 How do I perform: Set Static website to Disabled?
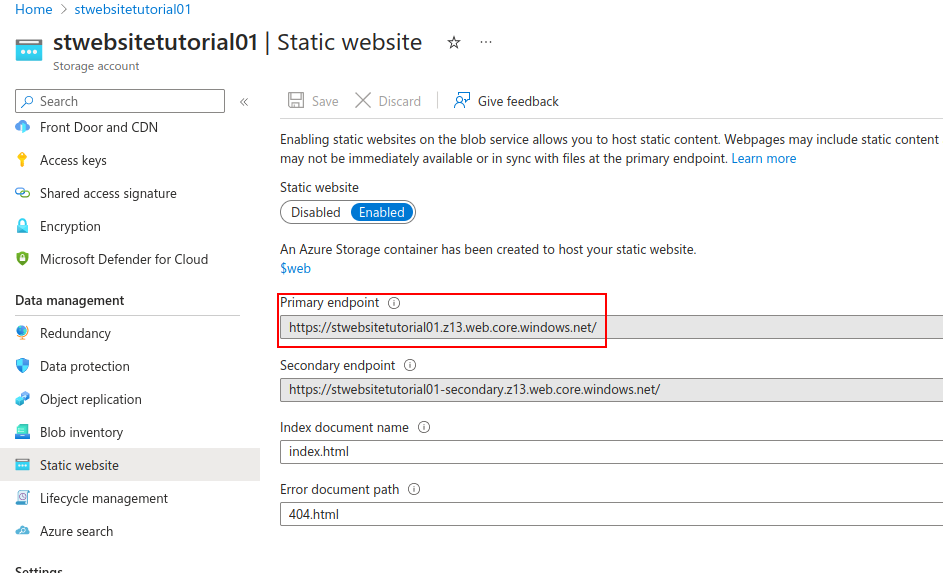pyautogui.click(x=316, y=212)
